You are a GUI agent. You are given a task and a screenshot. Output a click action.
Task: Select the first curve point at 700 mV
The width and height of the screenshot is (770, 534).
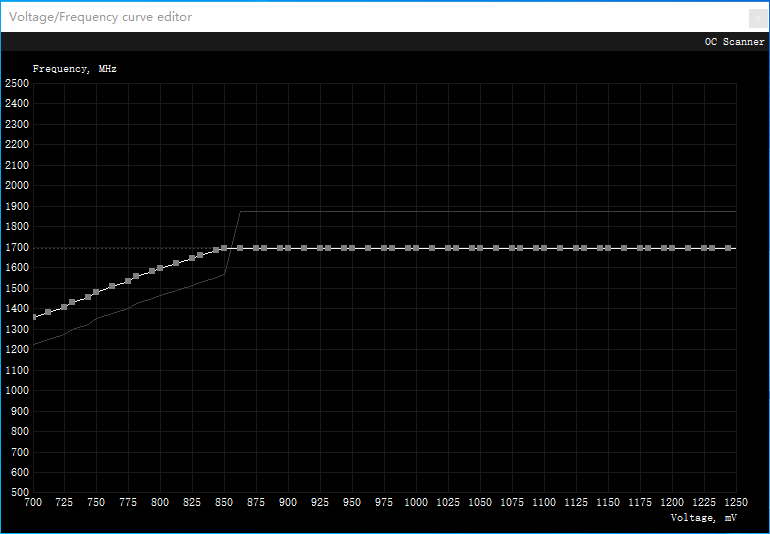[33, 317]
